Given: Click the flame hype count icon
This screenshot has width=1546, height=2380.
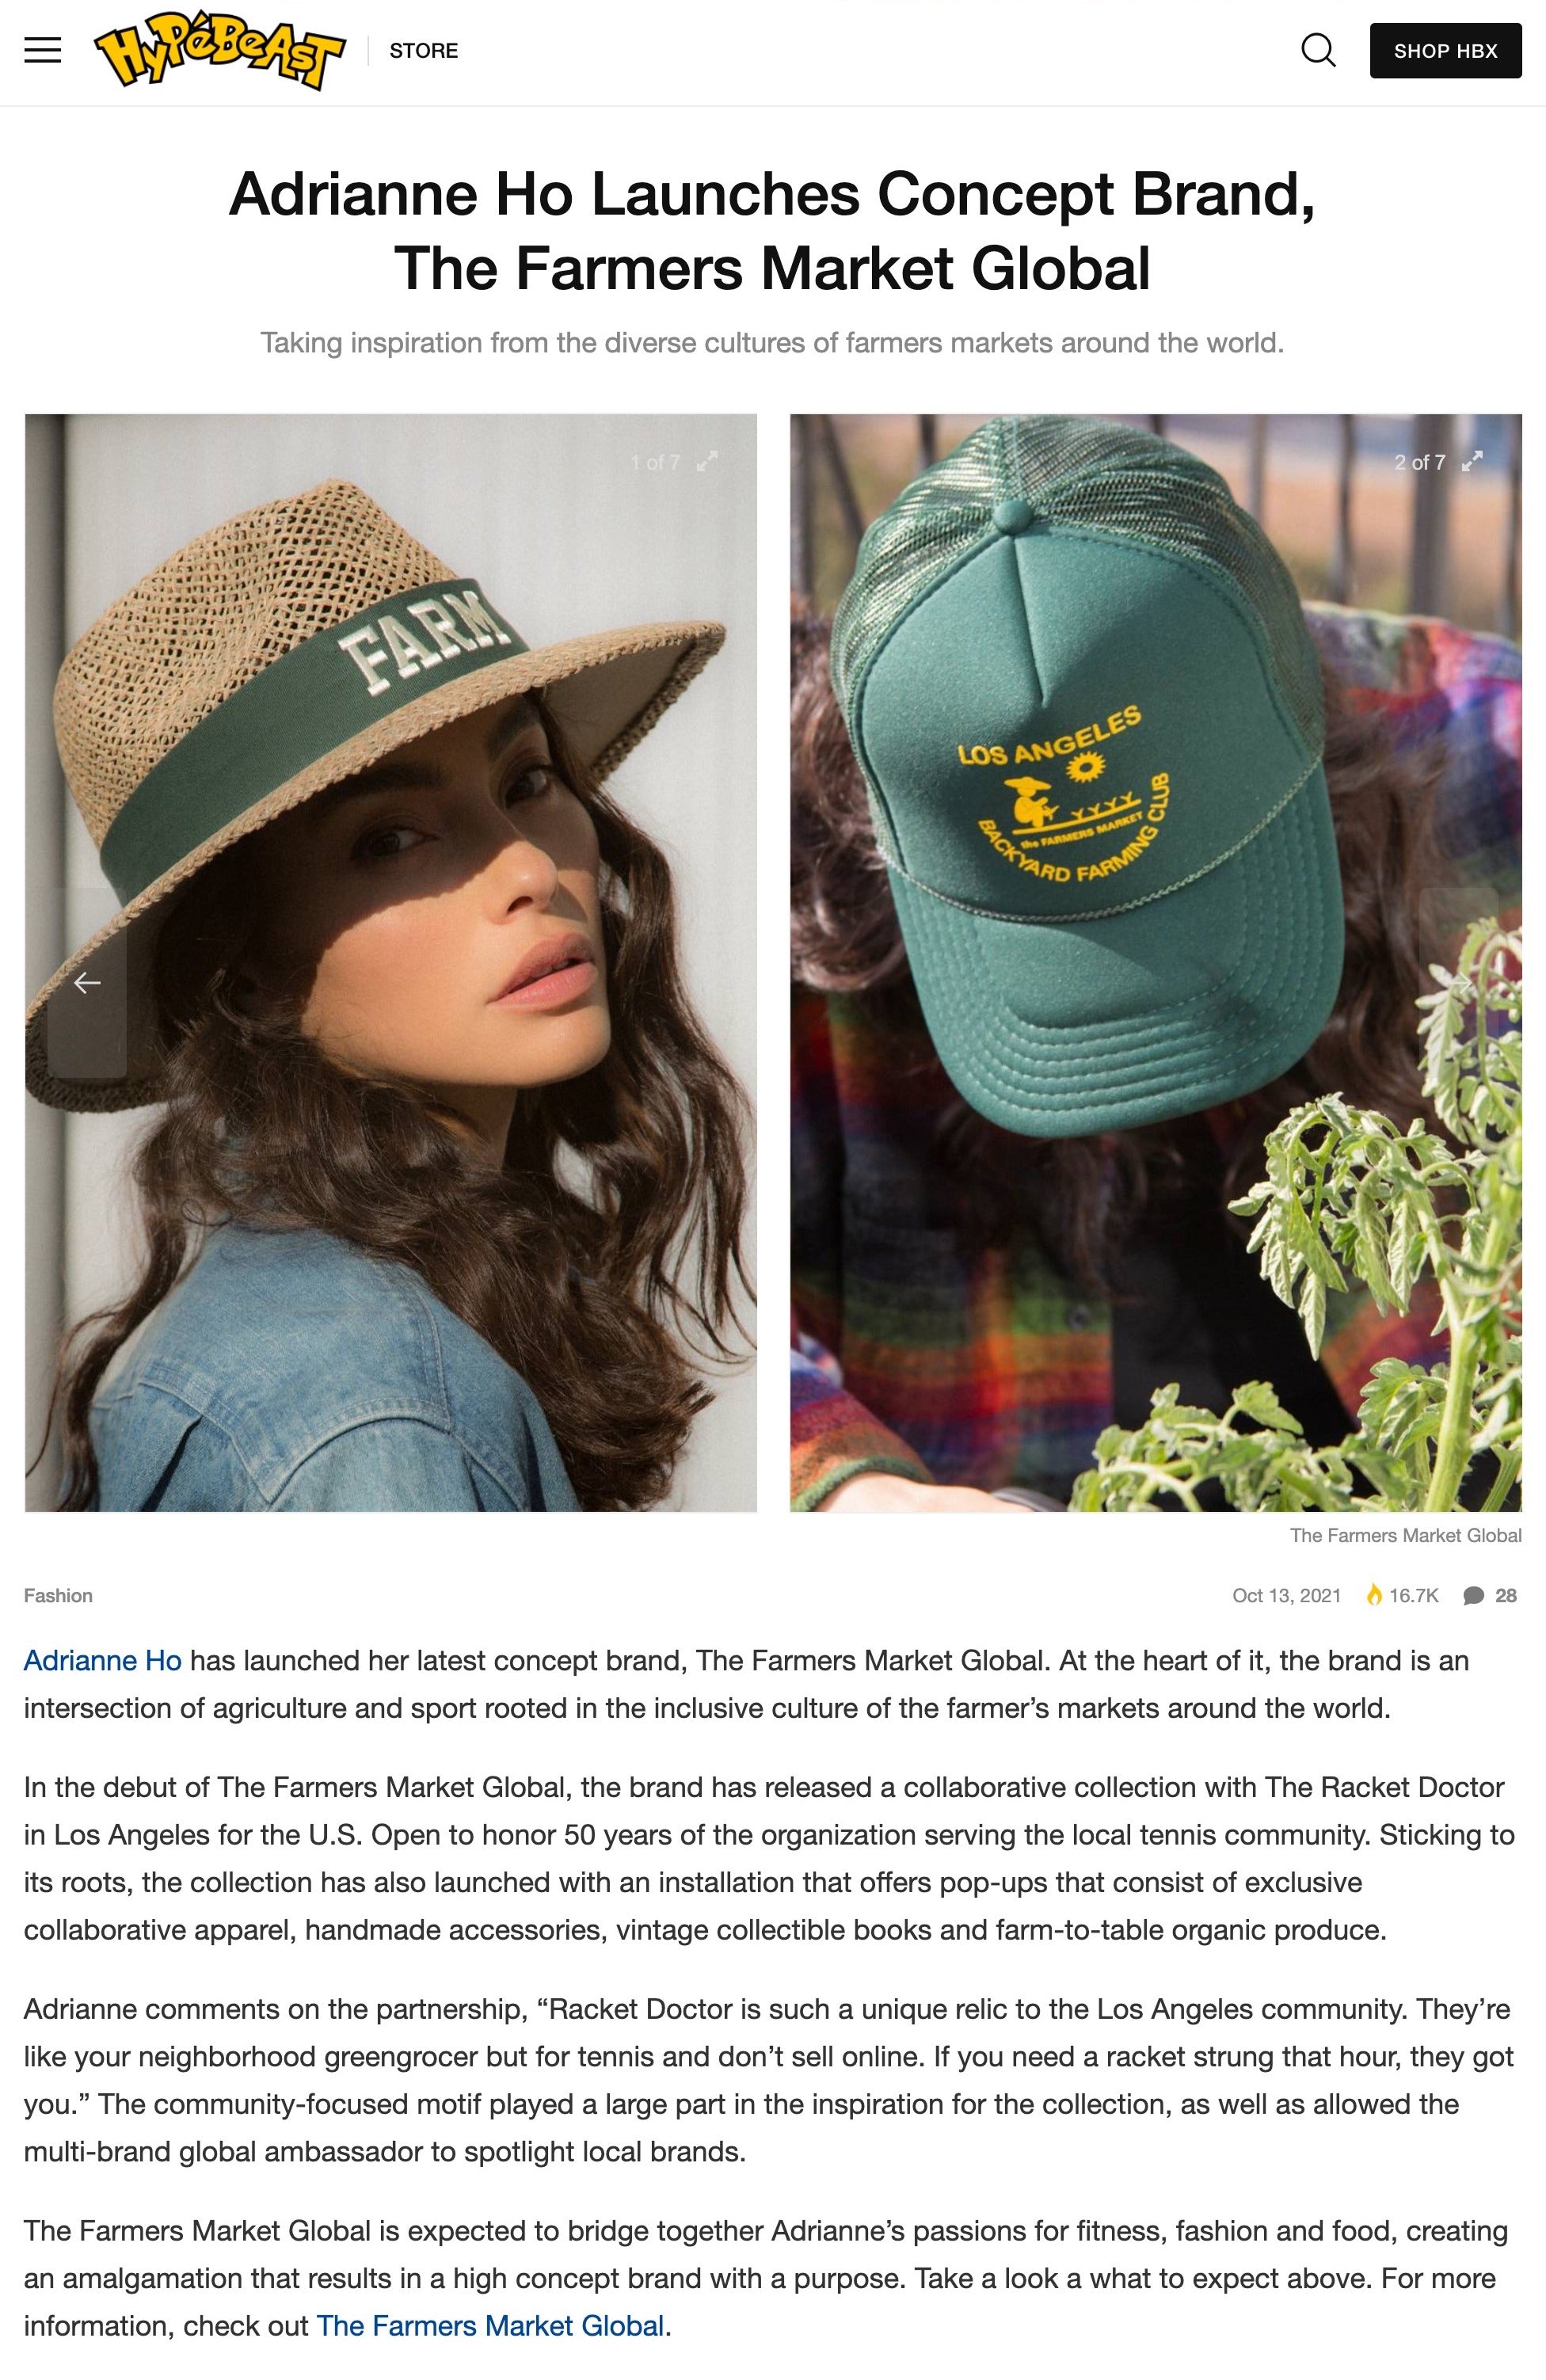Looking at the screenshot, I should (x=1374, y=1595).
